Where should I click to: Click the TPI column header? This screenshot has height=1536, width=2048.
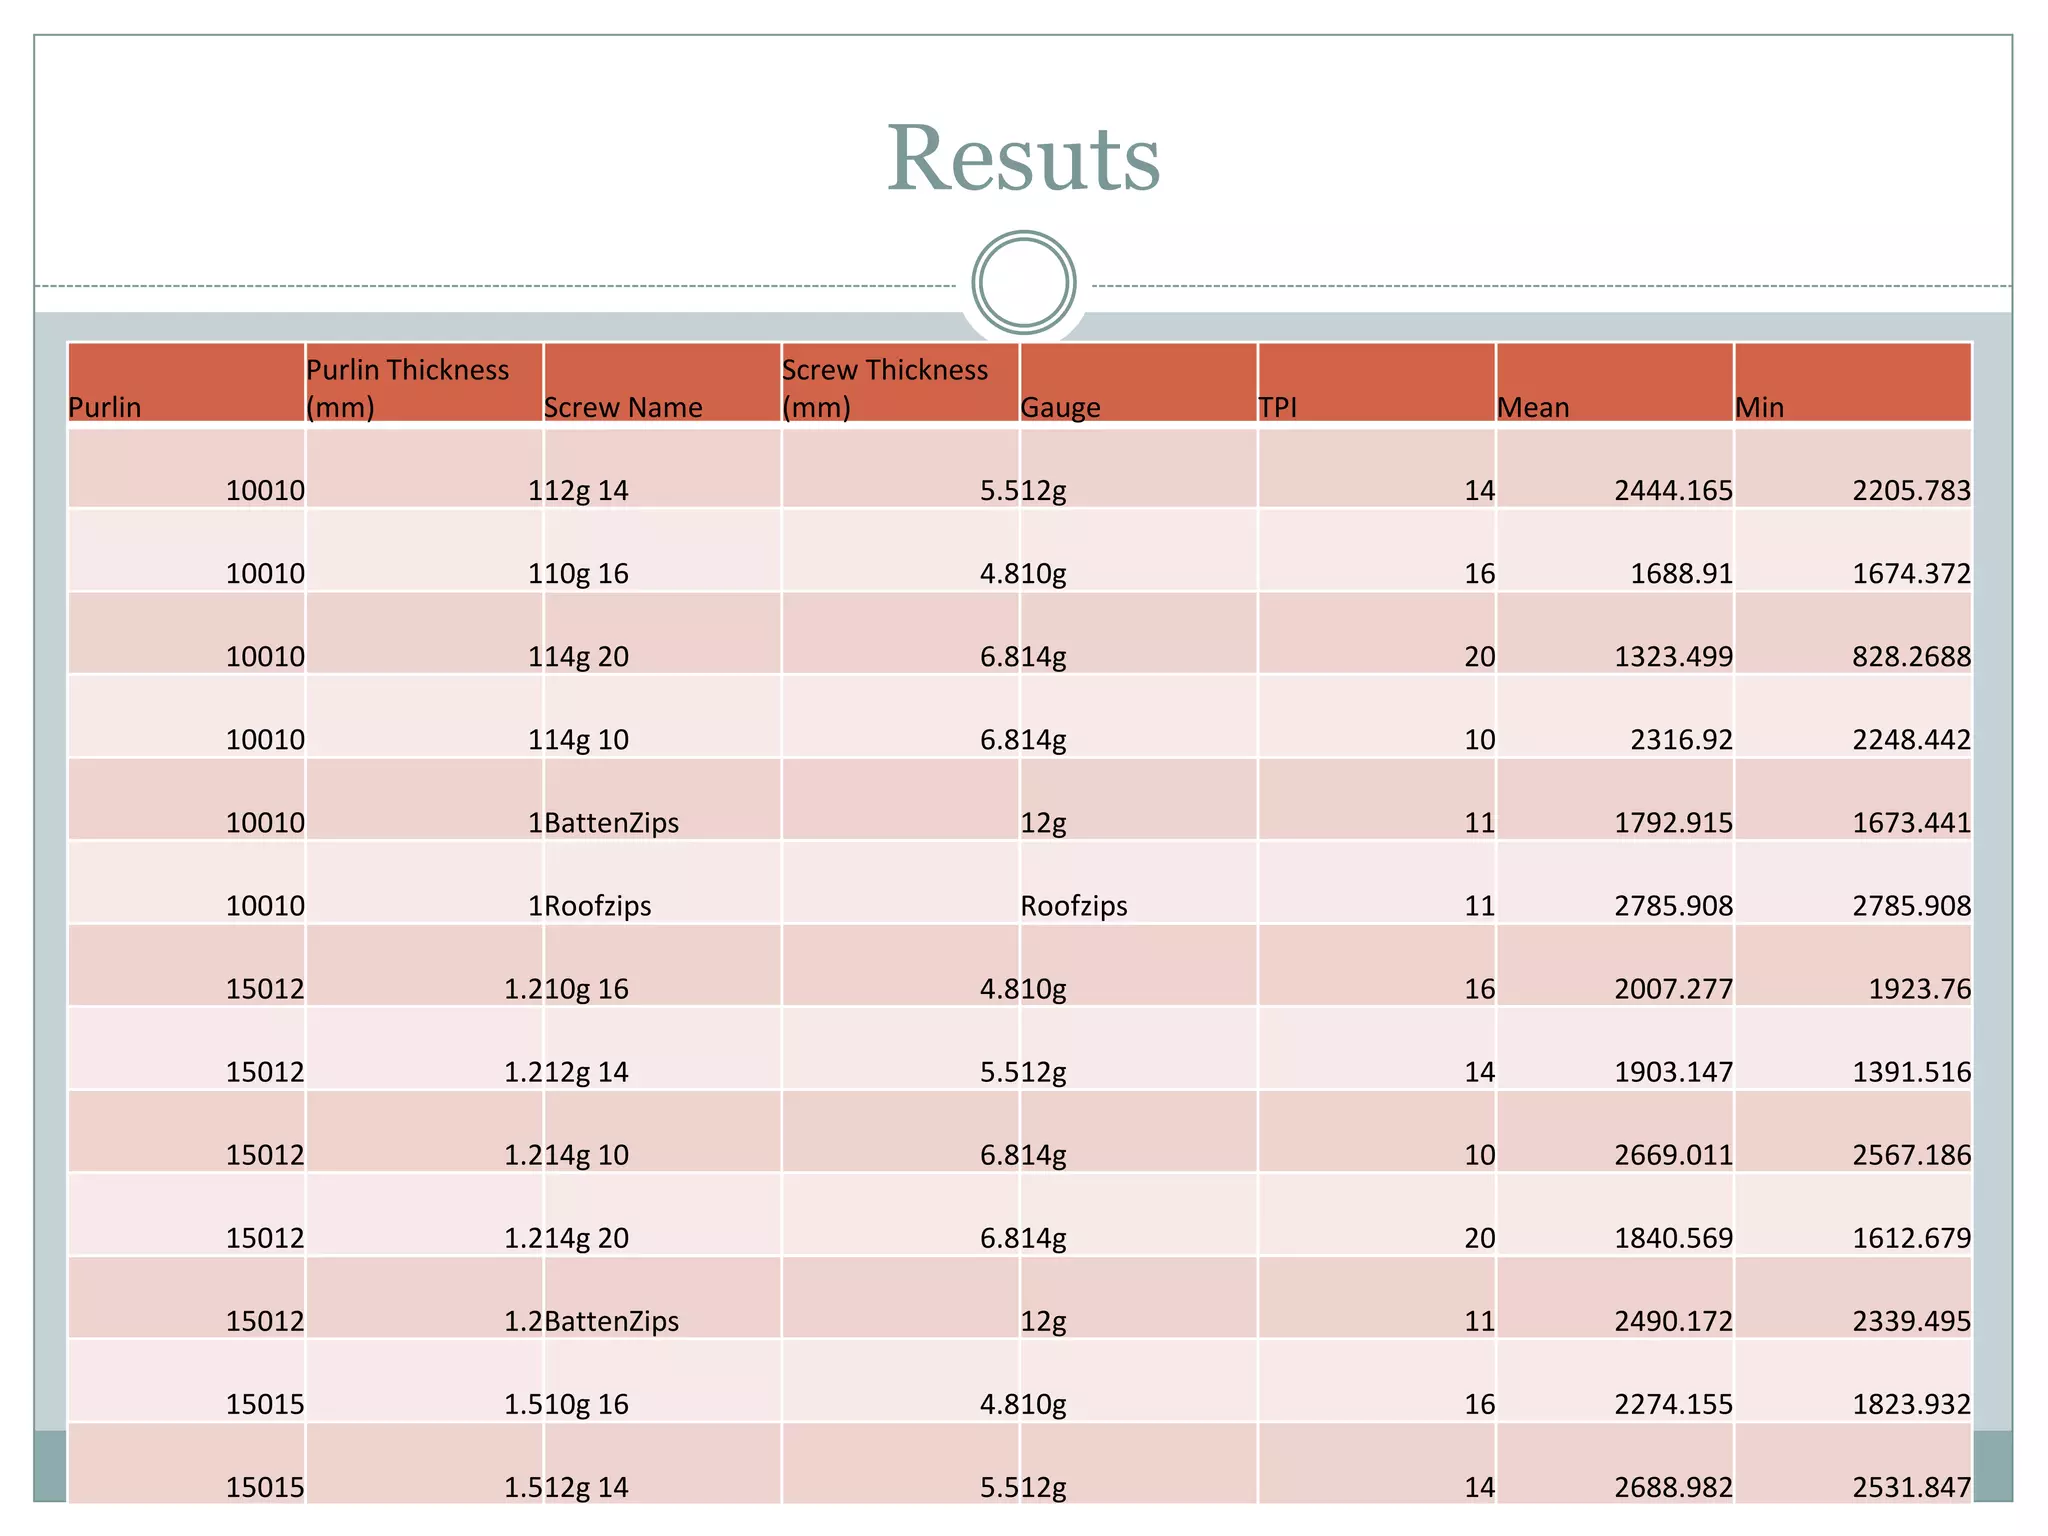pyautogui.click(x=1376, y=383)
